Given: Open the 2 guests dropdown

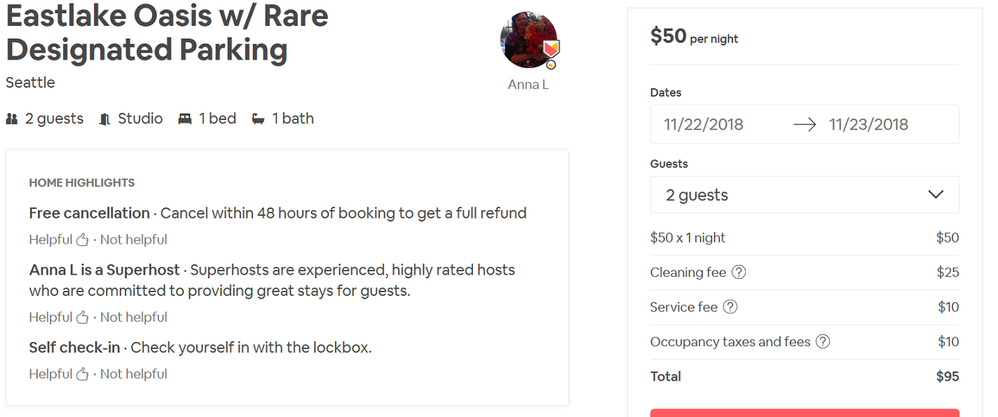Looking at the screenshot, I should point(804,195).
